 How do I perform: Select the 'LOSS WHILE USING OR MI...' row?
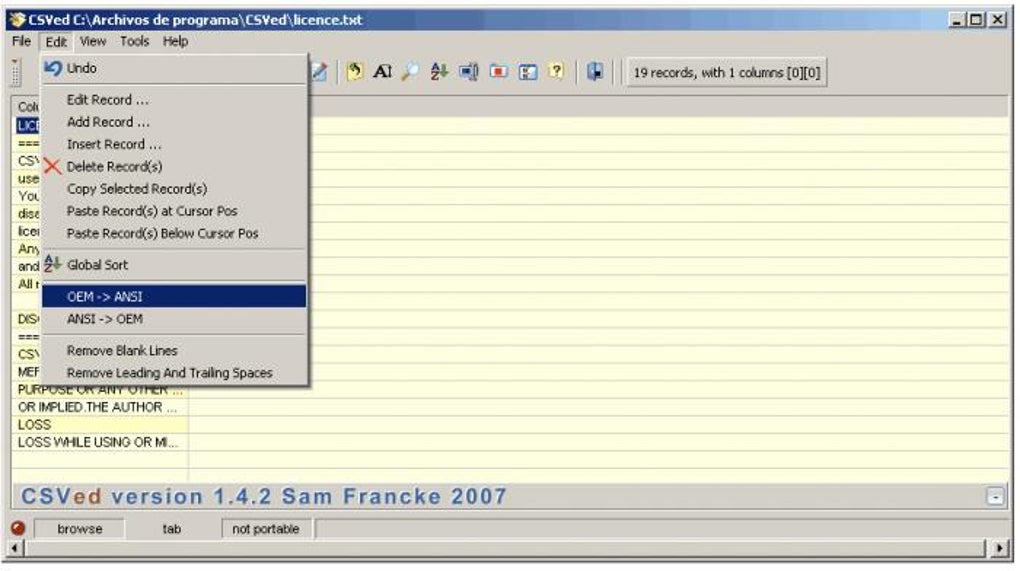(x=100, y=442)
